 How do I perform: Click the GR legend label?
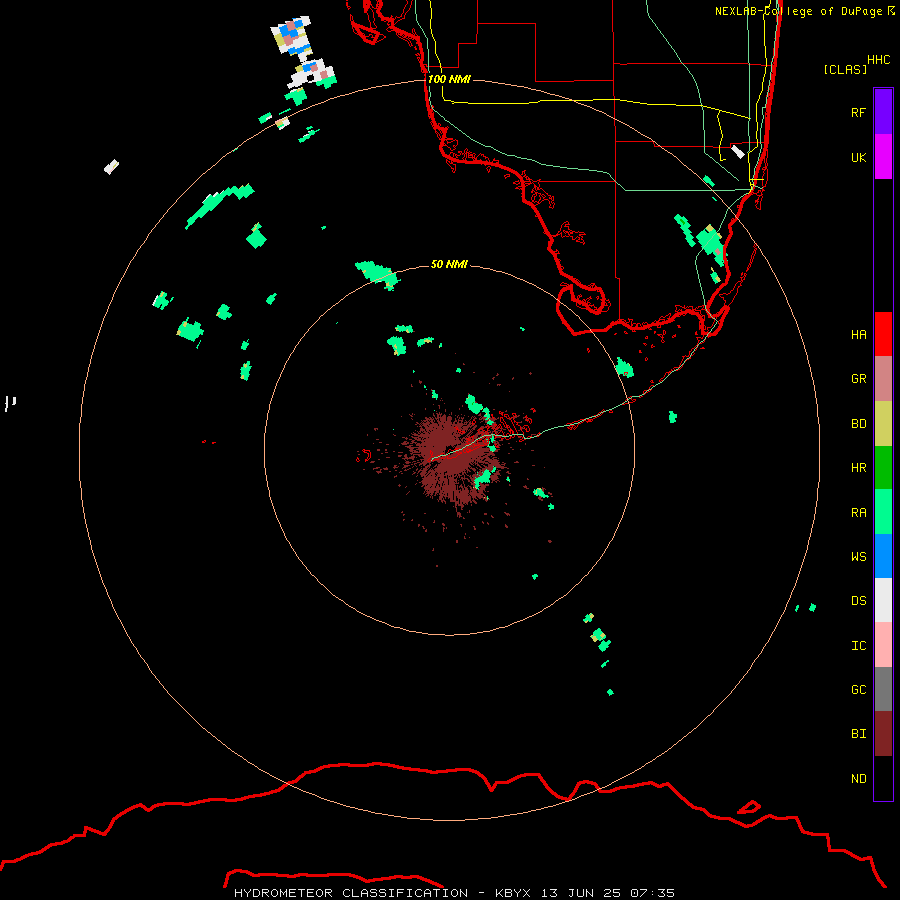coord(858,379)
